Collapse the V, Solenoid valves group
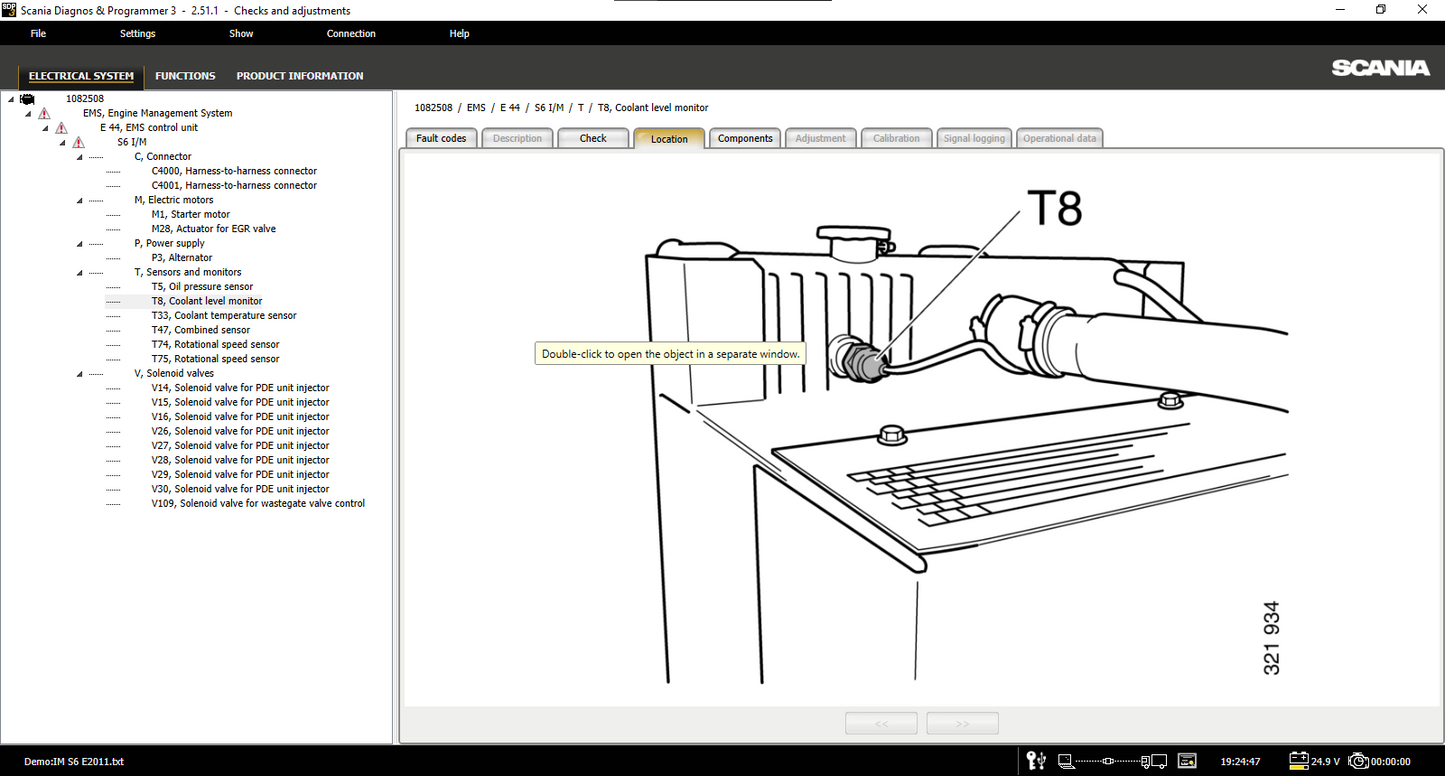 80,374
